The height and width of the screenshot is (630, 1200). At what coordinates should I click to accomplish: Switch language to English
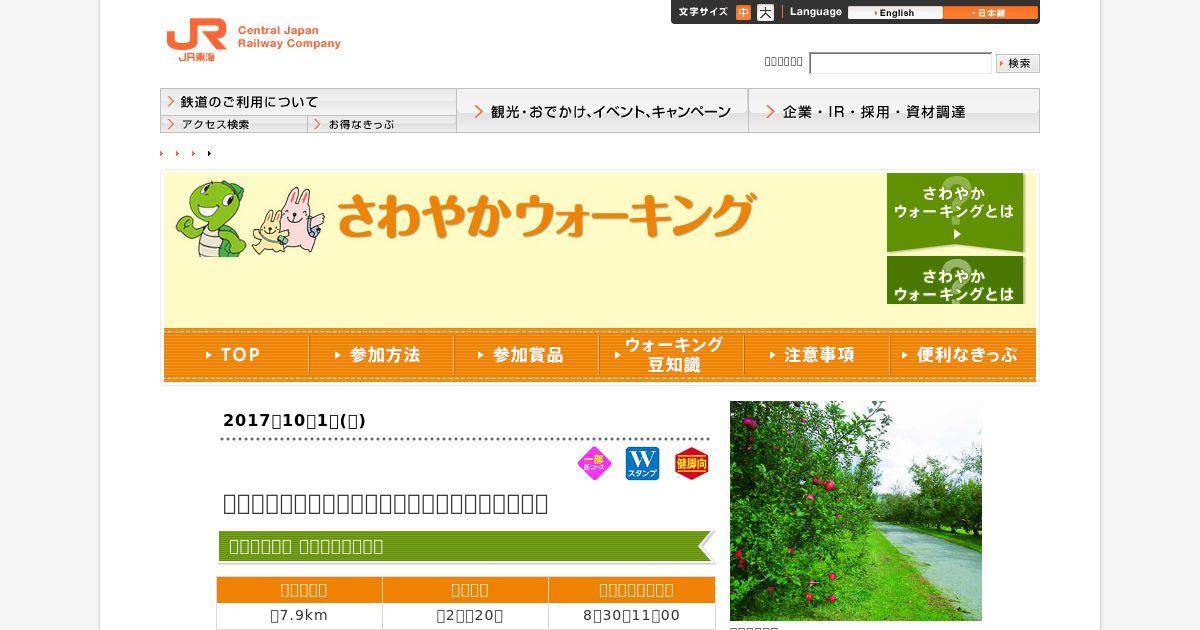(x=895, y=13)
